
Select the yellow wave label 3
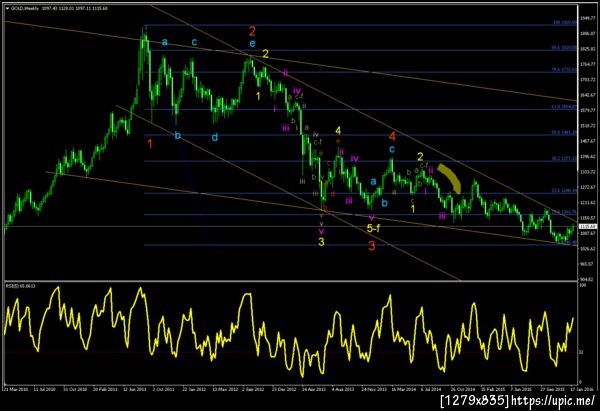[321, 241]
